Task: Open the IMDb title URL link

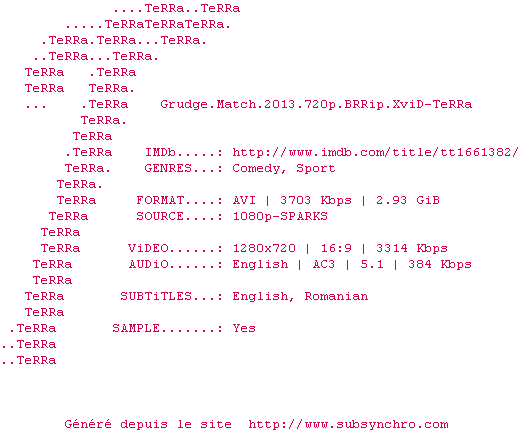Action: (375, 152)
